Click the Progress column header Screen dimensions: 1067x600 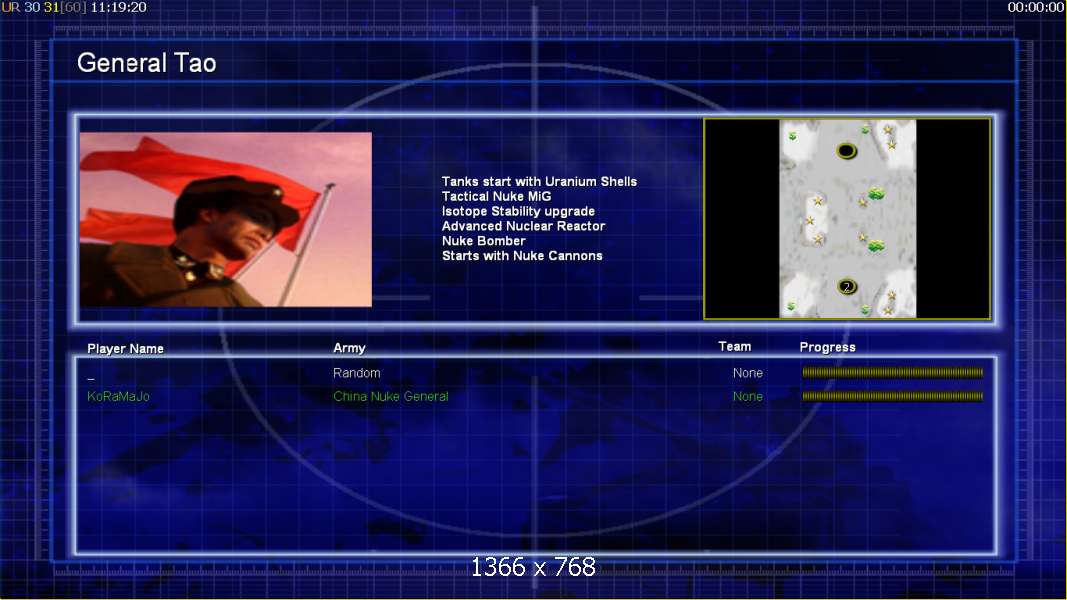(827, 347)
